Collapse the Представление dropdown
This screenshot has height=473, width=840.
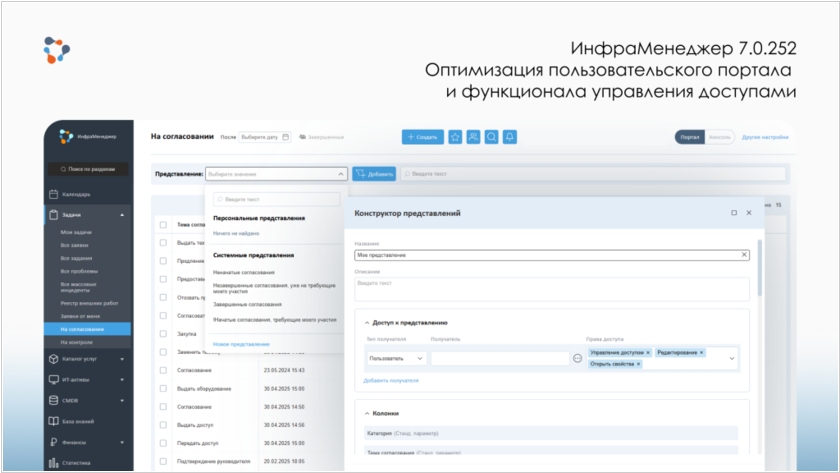pyautogui.click(x=341, y=174)
